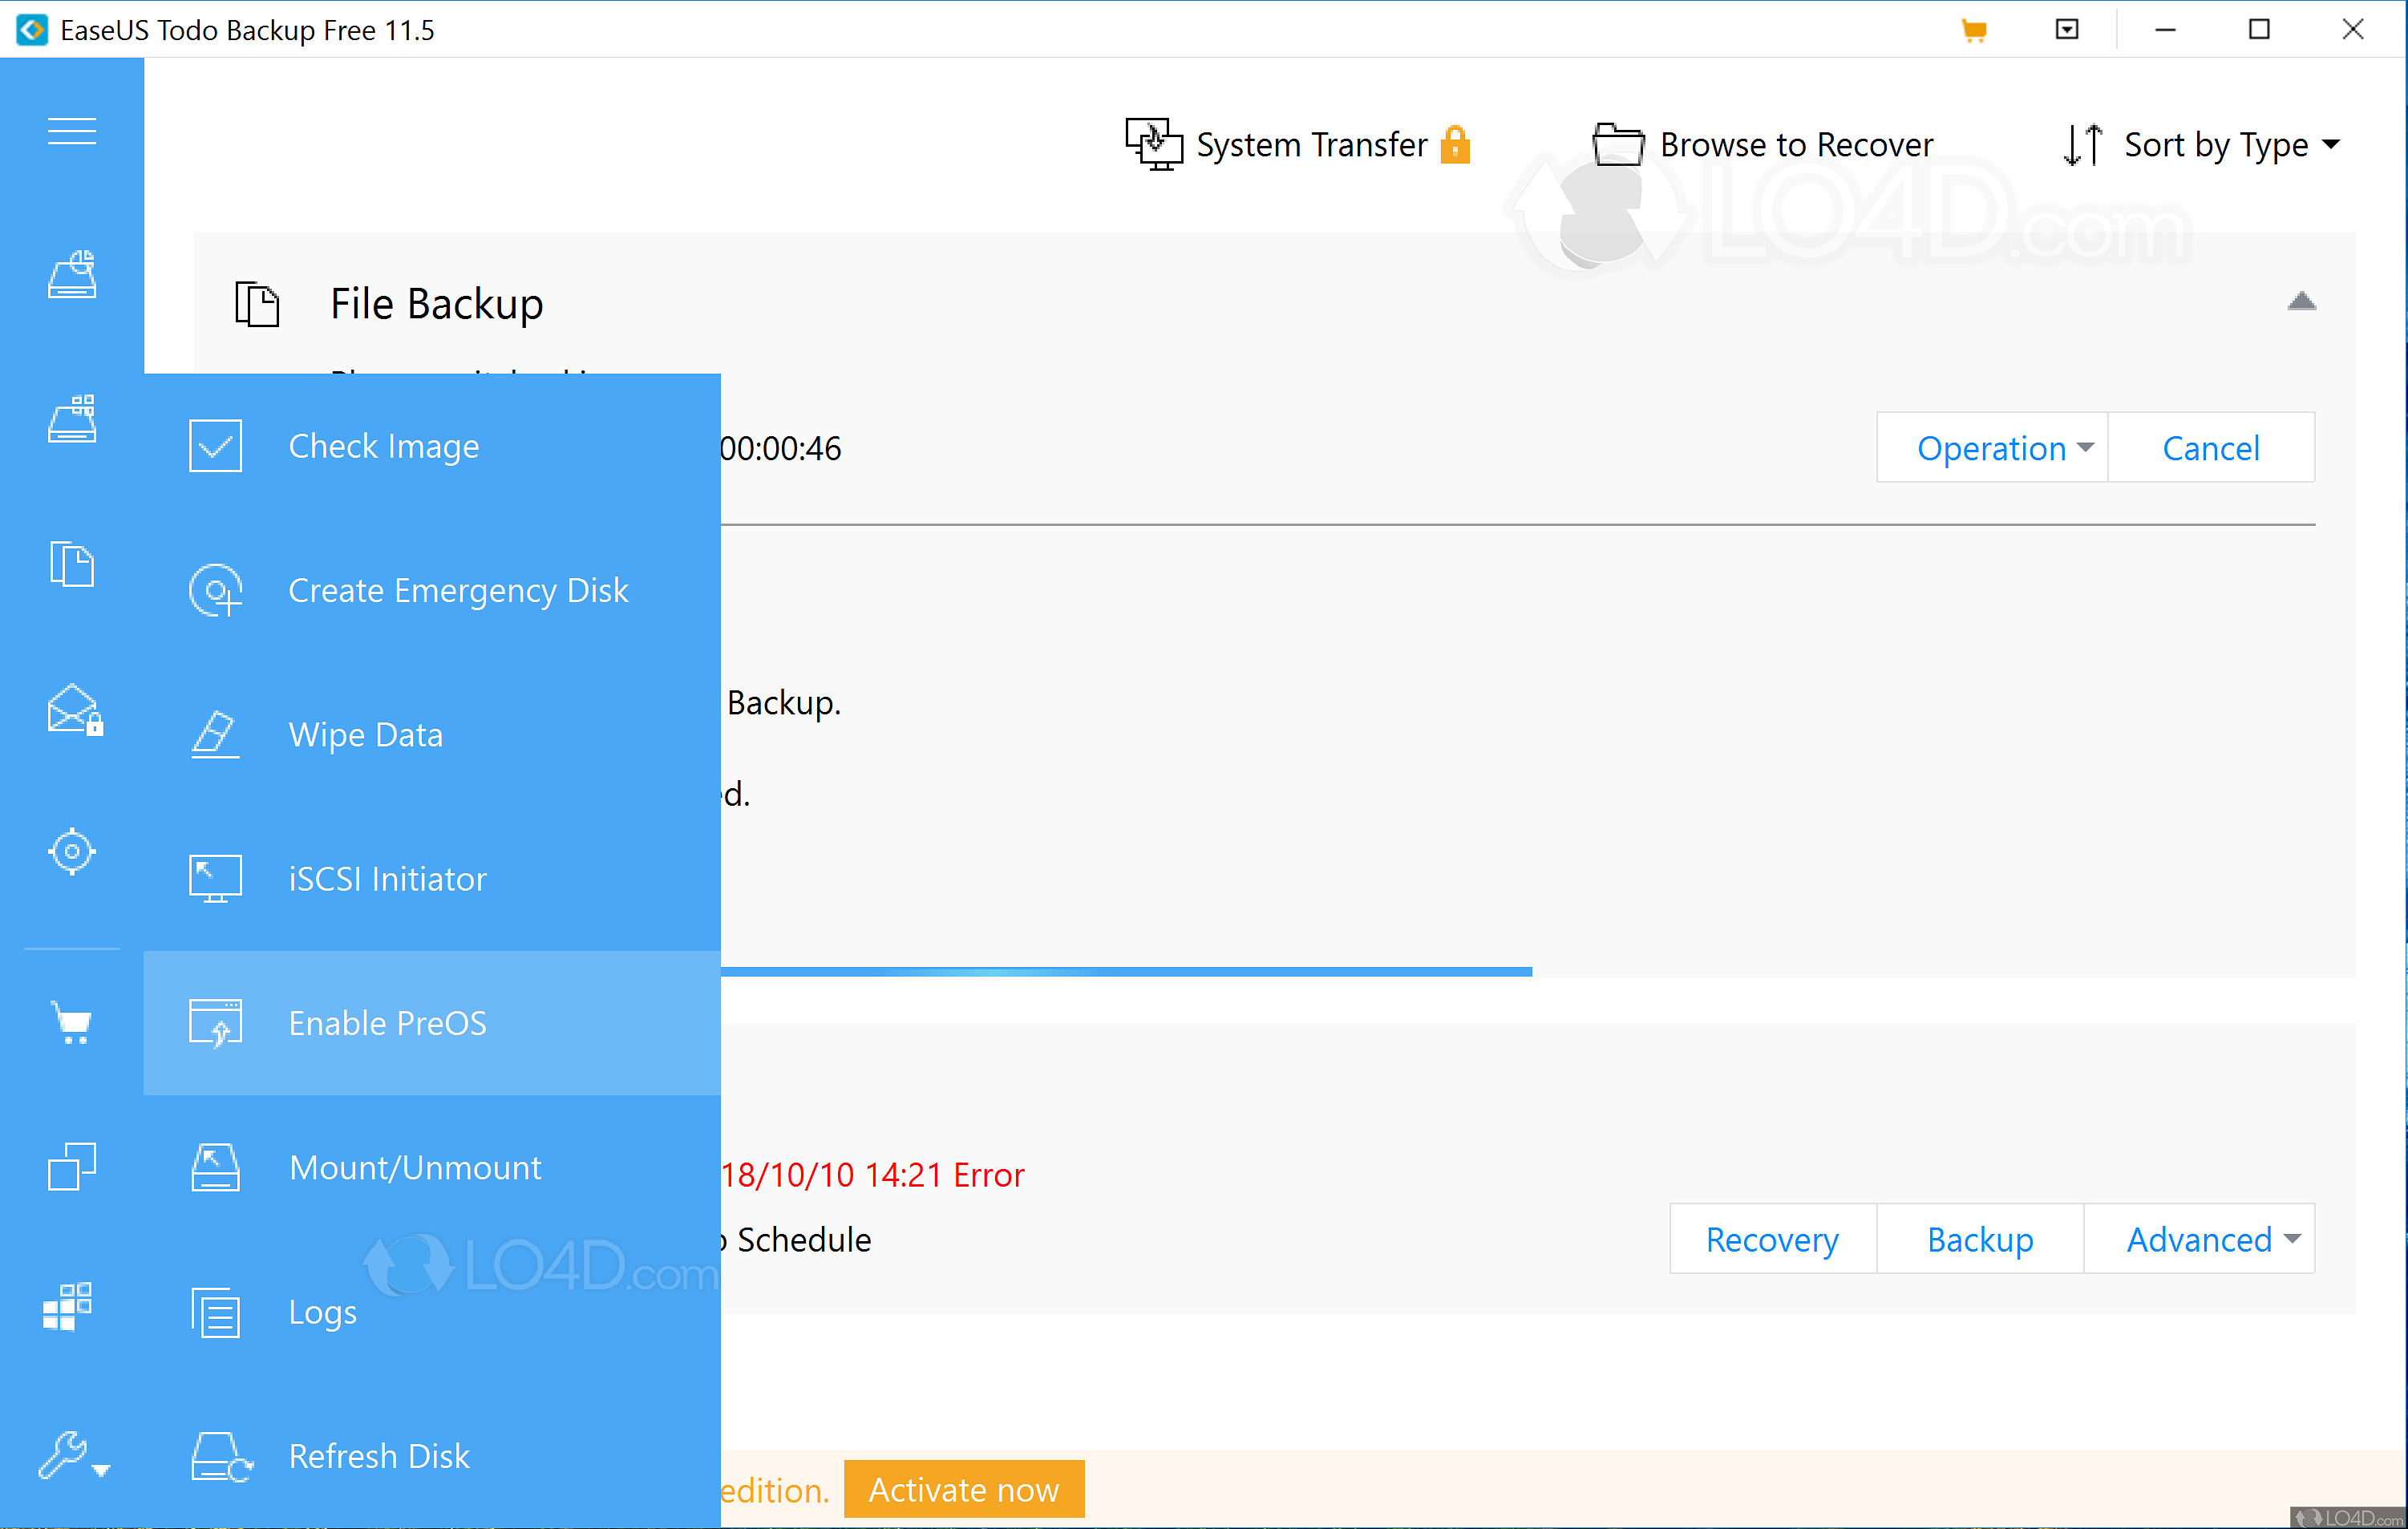Open the Advanced dropdown
This screenshot has height=1529, width=2408.
coord(2200,1239)
